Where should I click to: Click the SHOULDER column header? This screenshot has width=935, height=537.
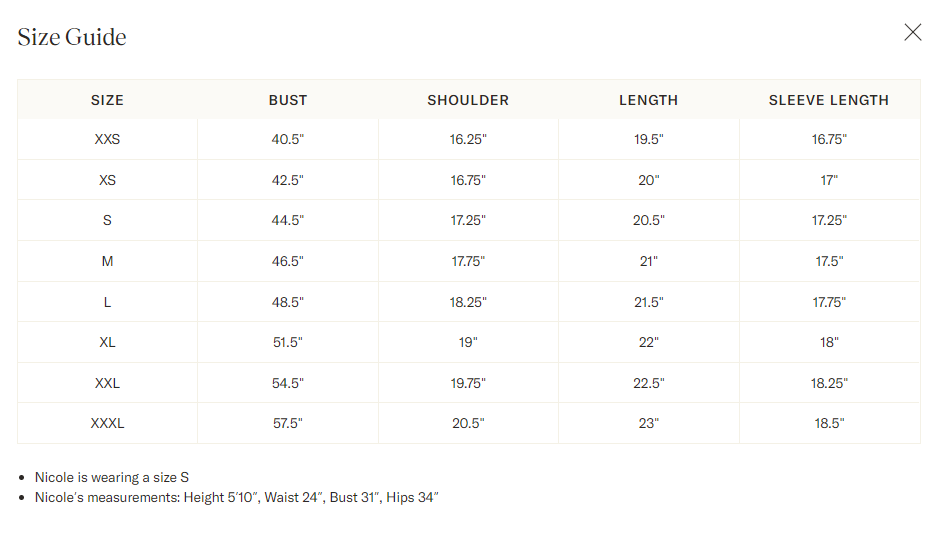coord(468,100)
